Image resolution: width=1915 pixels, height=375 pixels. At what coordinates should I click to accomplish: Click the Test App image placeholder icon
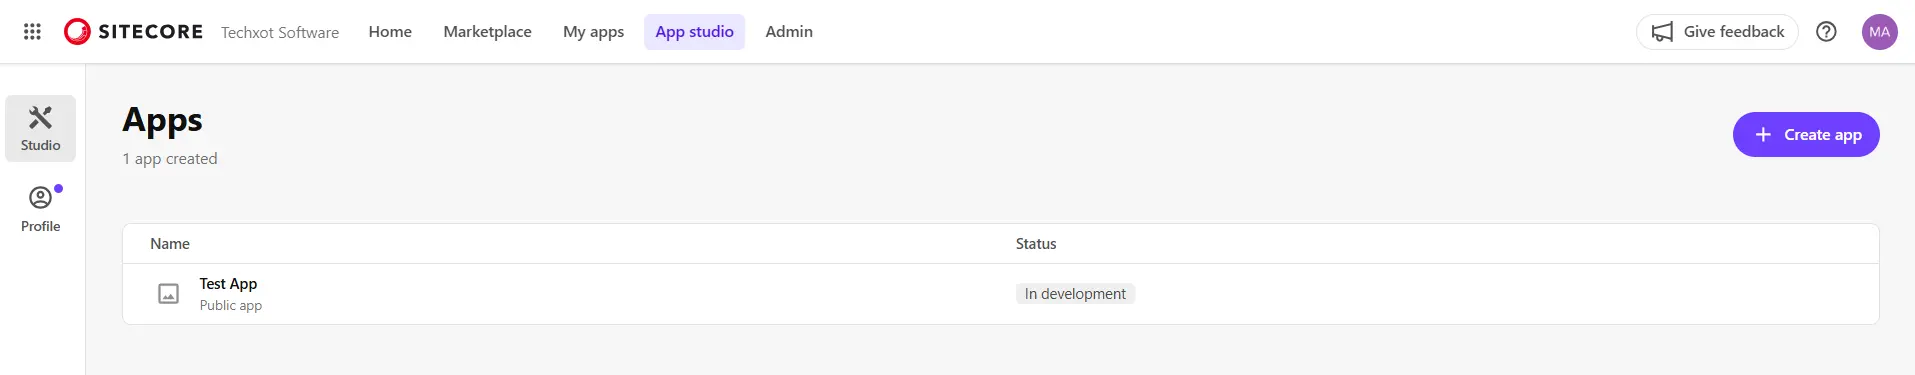[169, 294]
